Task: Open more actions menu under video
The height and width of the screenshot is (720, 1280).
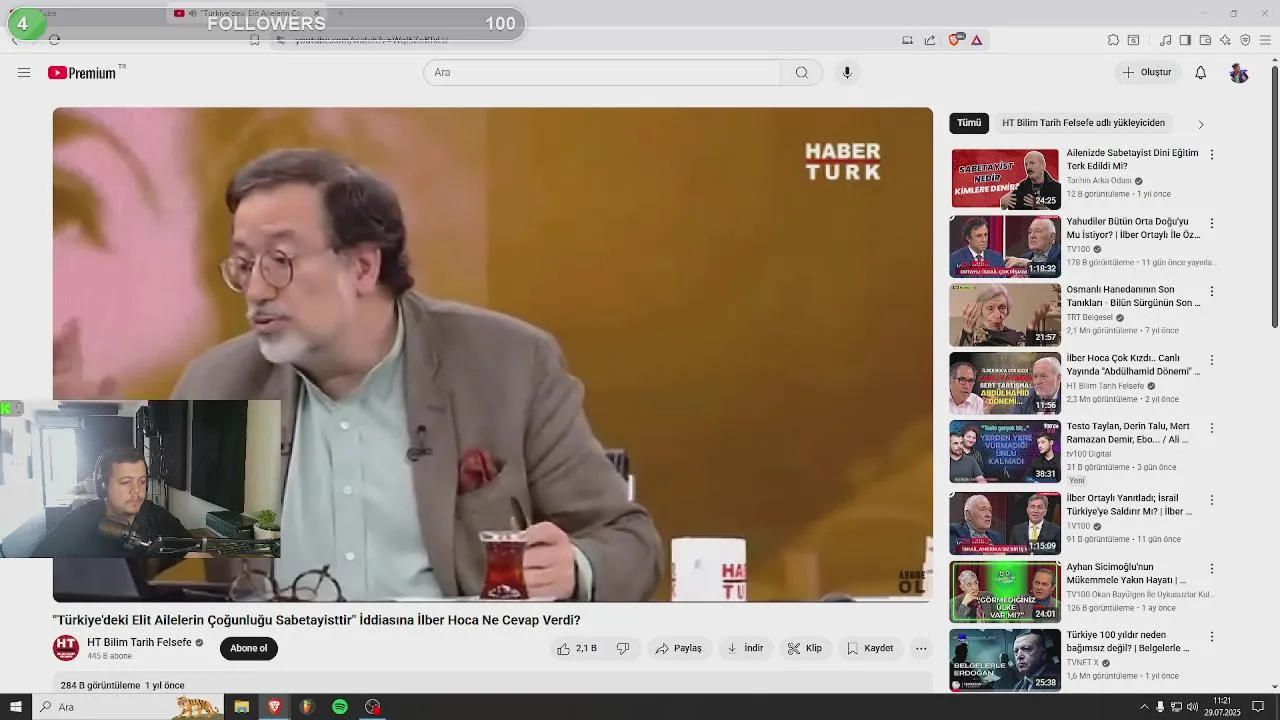Action: [x=921, y=648]
